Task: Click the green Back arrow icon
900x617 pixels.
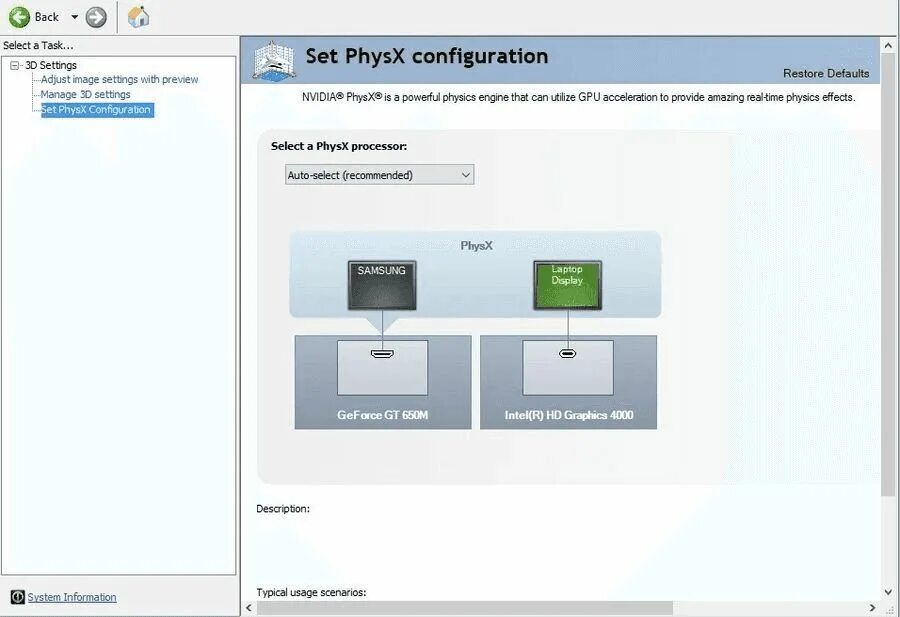Action: 19,17
